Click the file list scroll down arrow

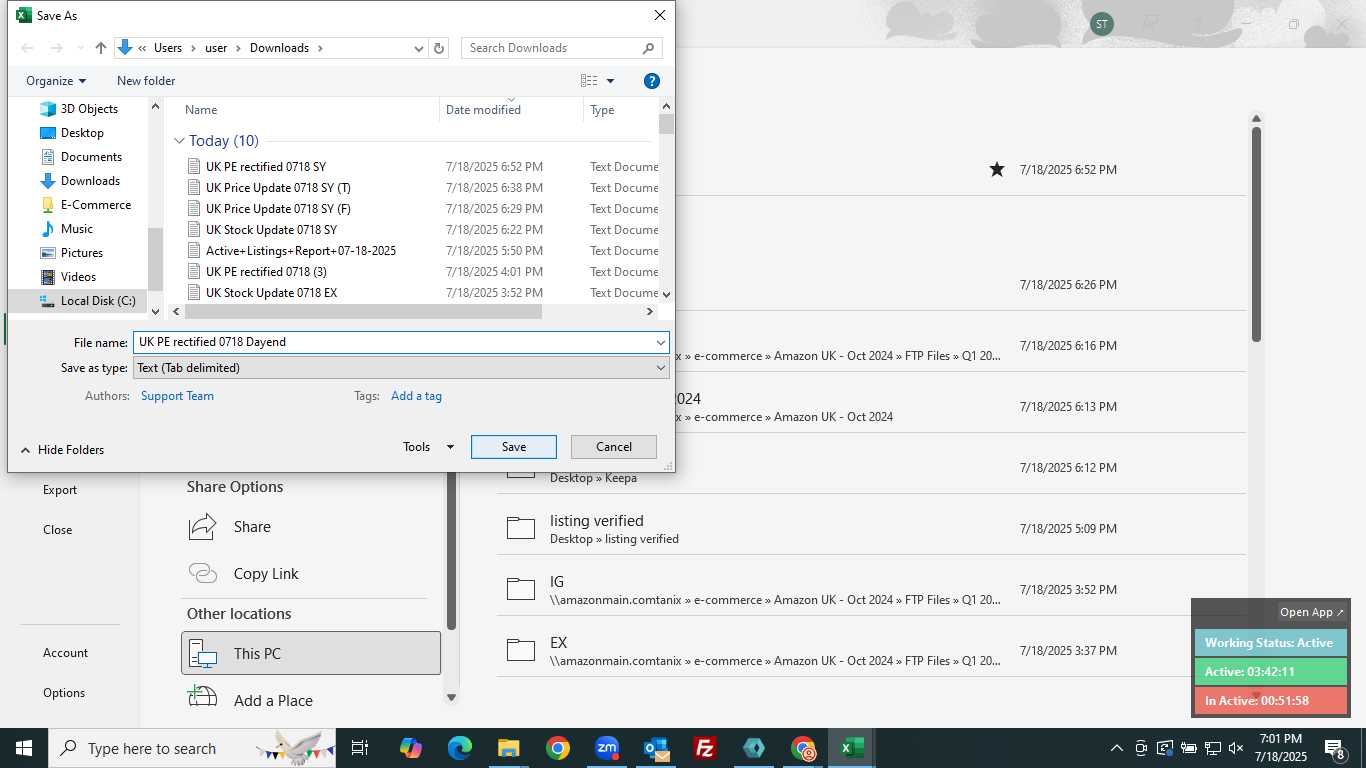click(666, 295)
